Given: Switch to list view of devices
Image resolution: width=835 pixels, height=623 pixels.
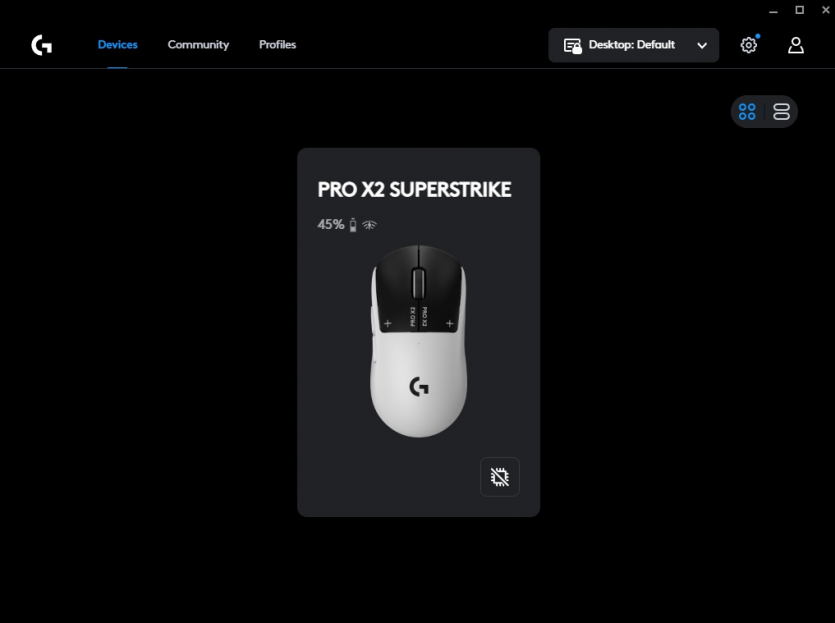Looking at the screenshot, I should 781,112.
